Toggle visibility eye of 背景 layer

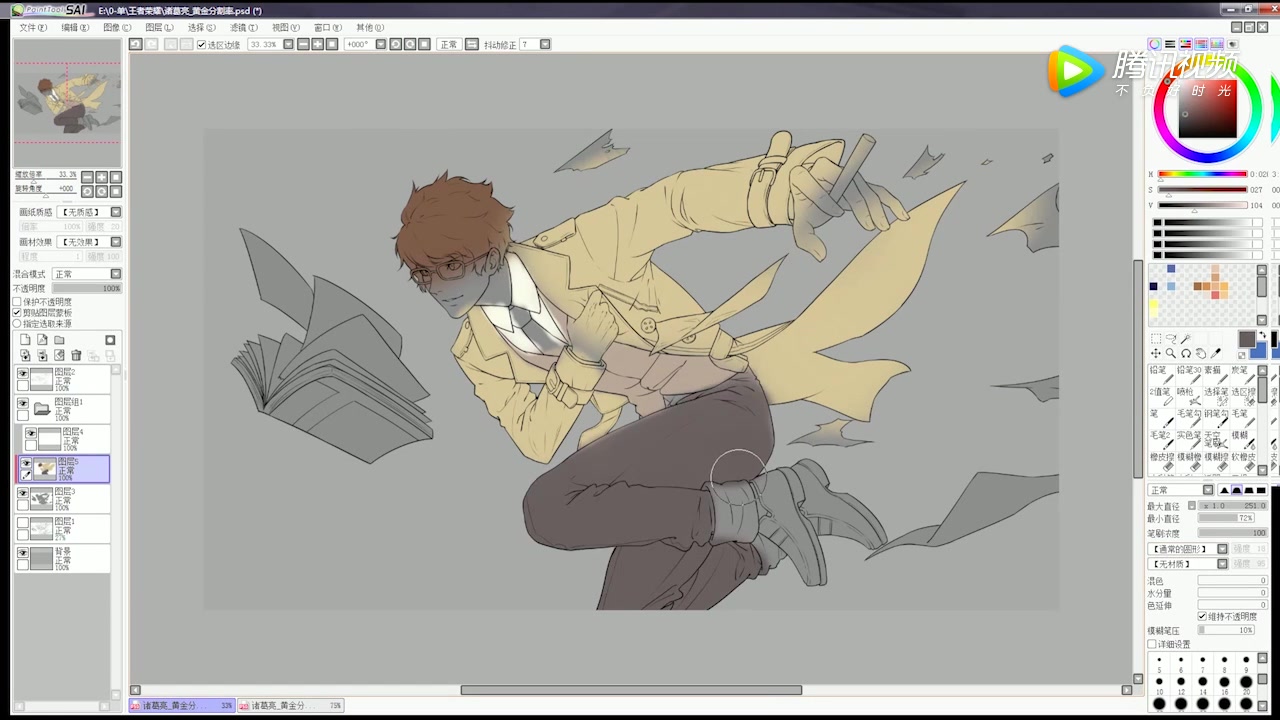click(x=23, y=552)
